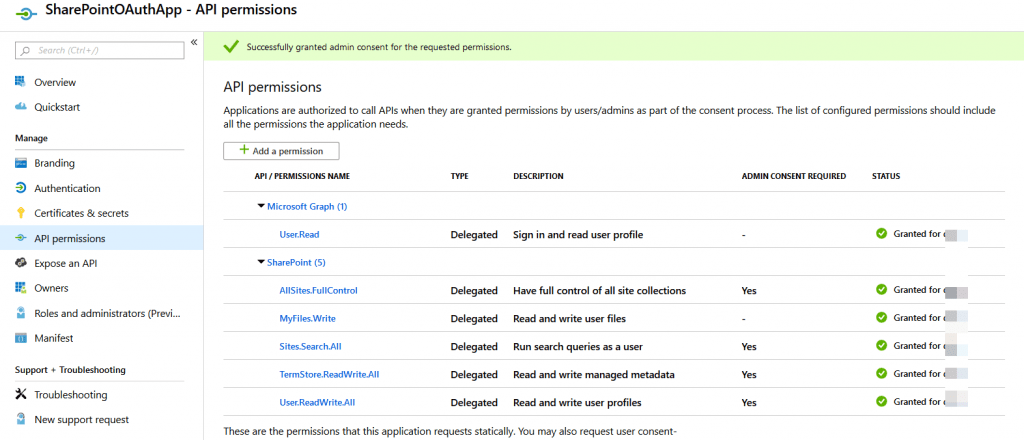1024x440 pixels.
Task: Click the DESCRIPTION column header
Action: [538, 176]
